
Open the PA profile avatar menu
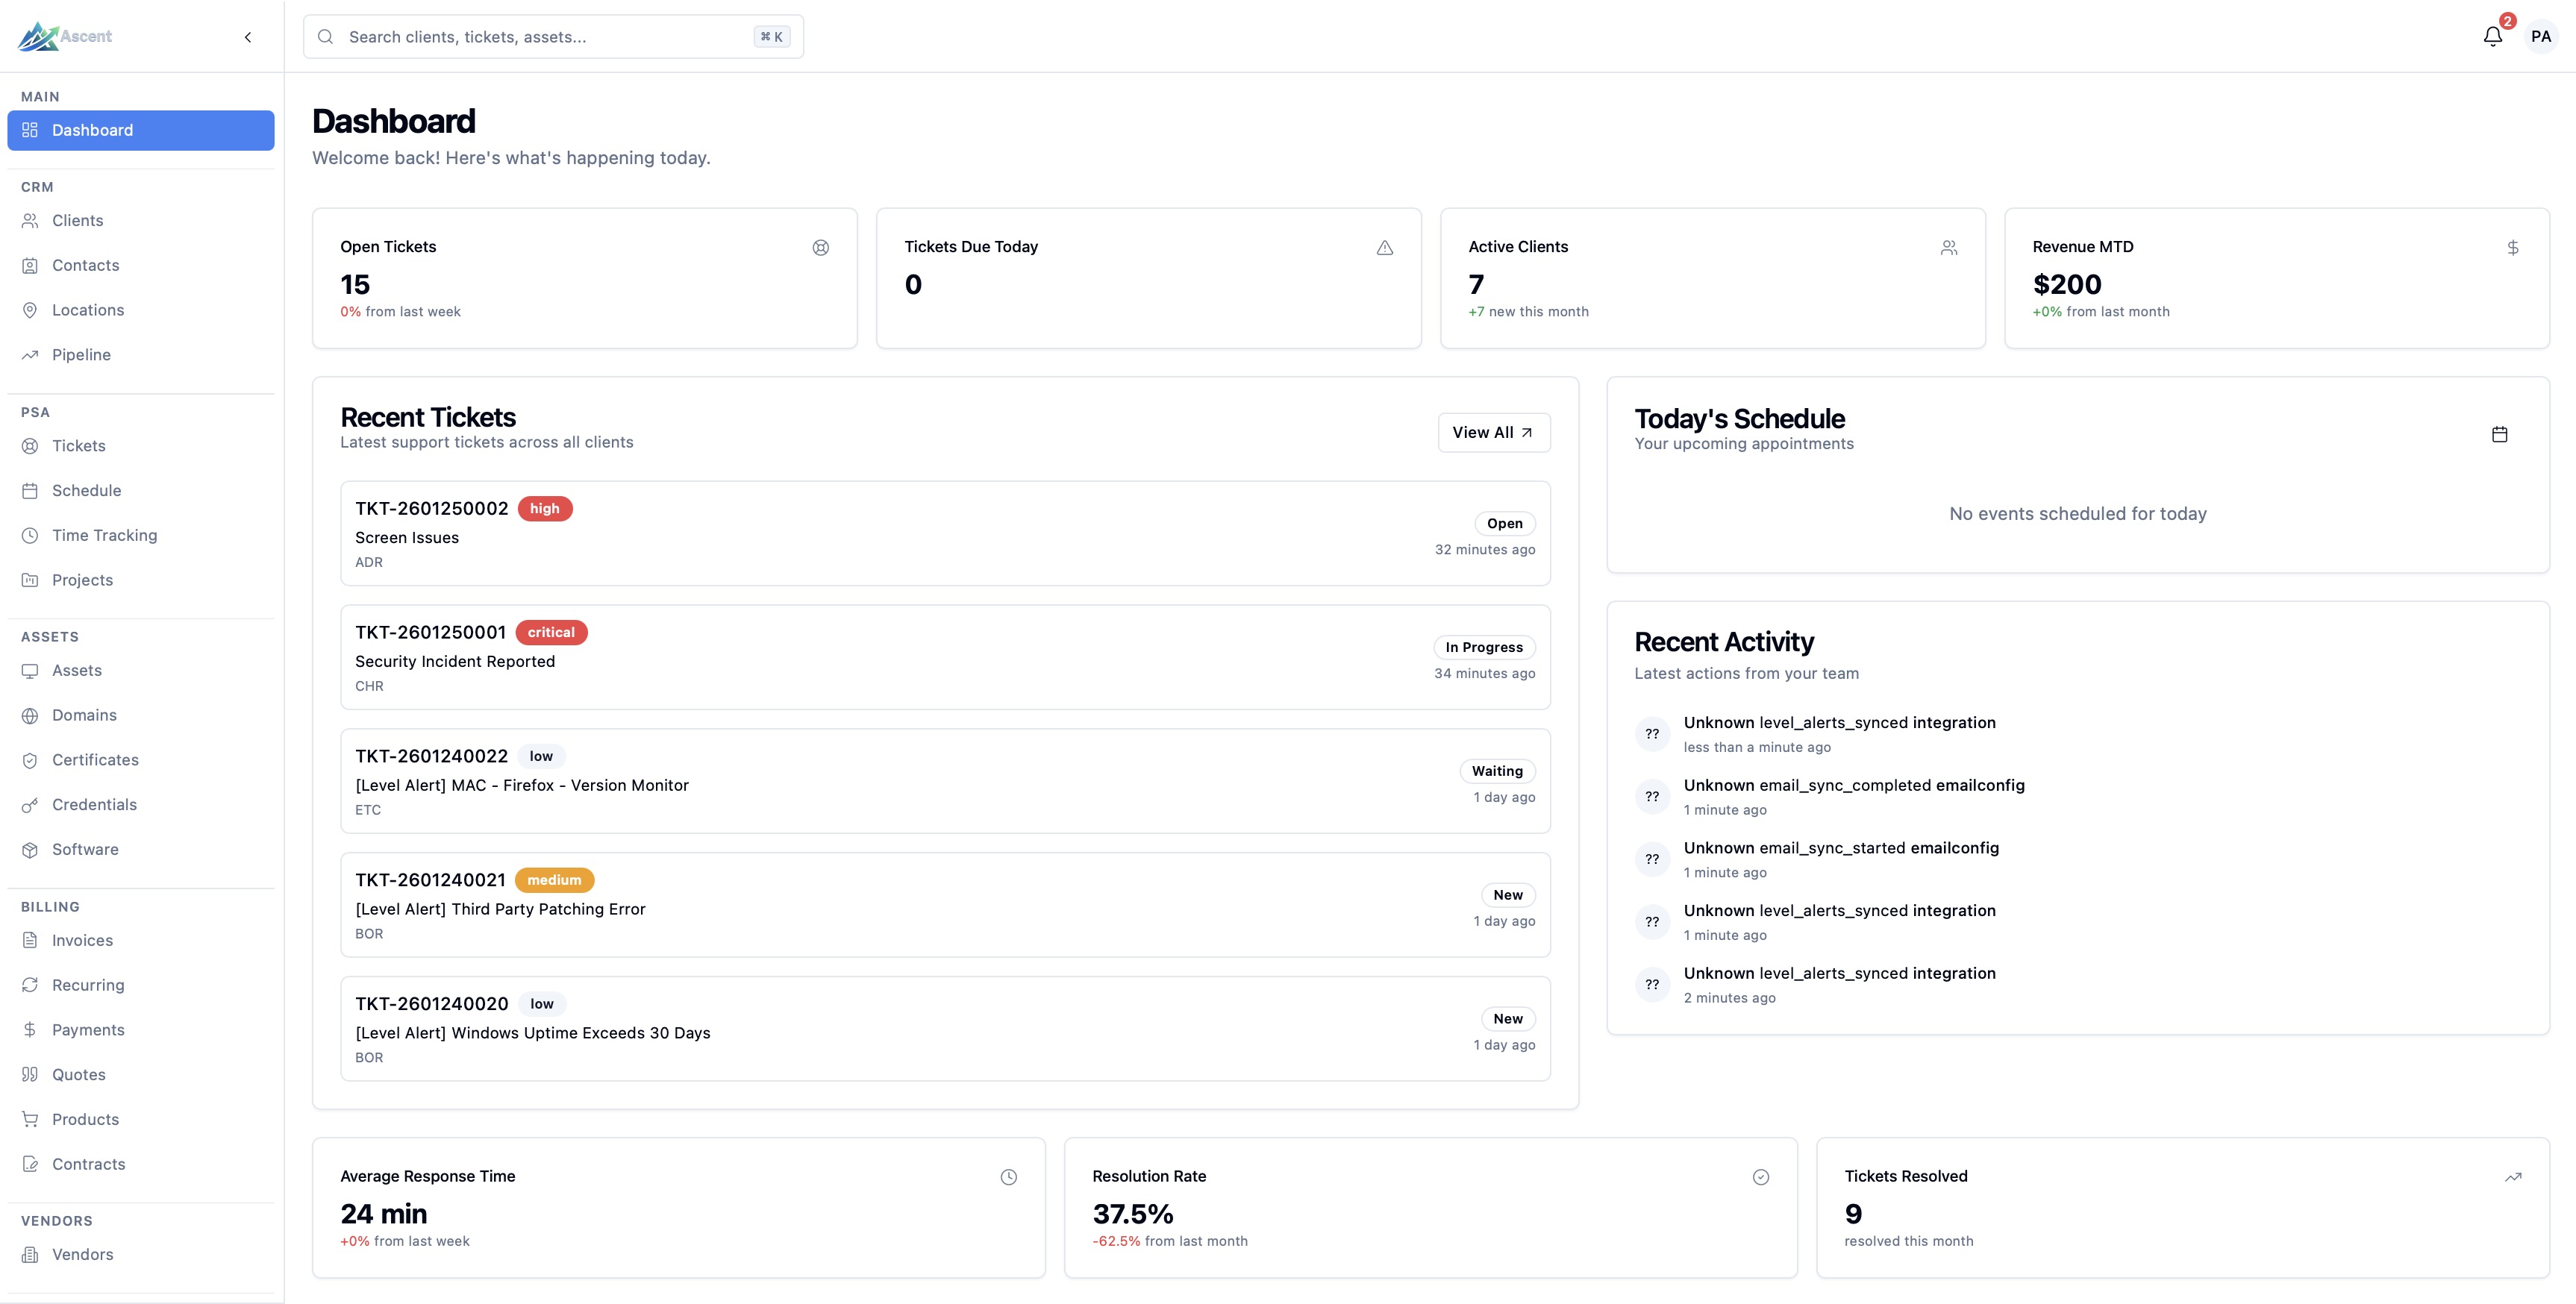(x=2542, y=36)
